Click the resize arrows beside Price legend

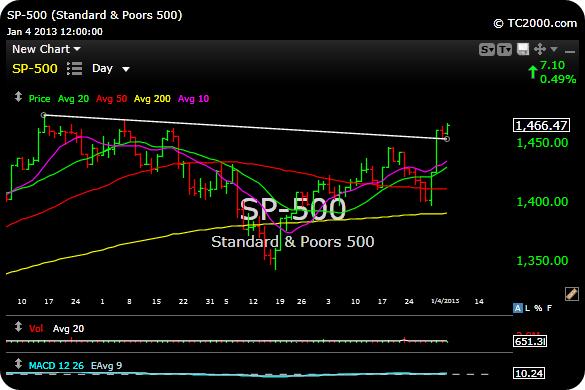(18, 97)
